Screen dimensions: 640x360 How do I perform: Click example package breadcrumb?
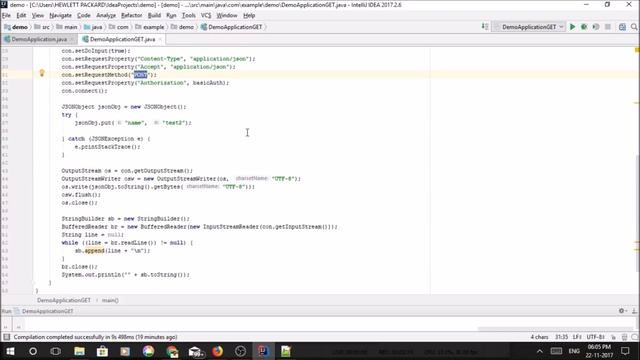(x=149, y=27)
